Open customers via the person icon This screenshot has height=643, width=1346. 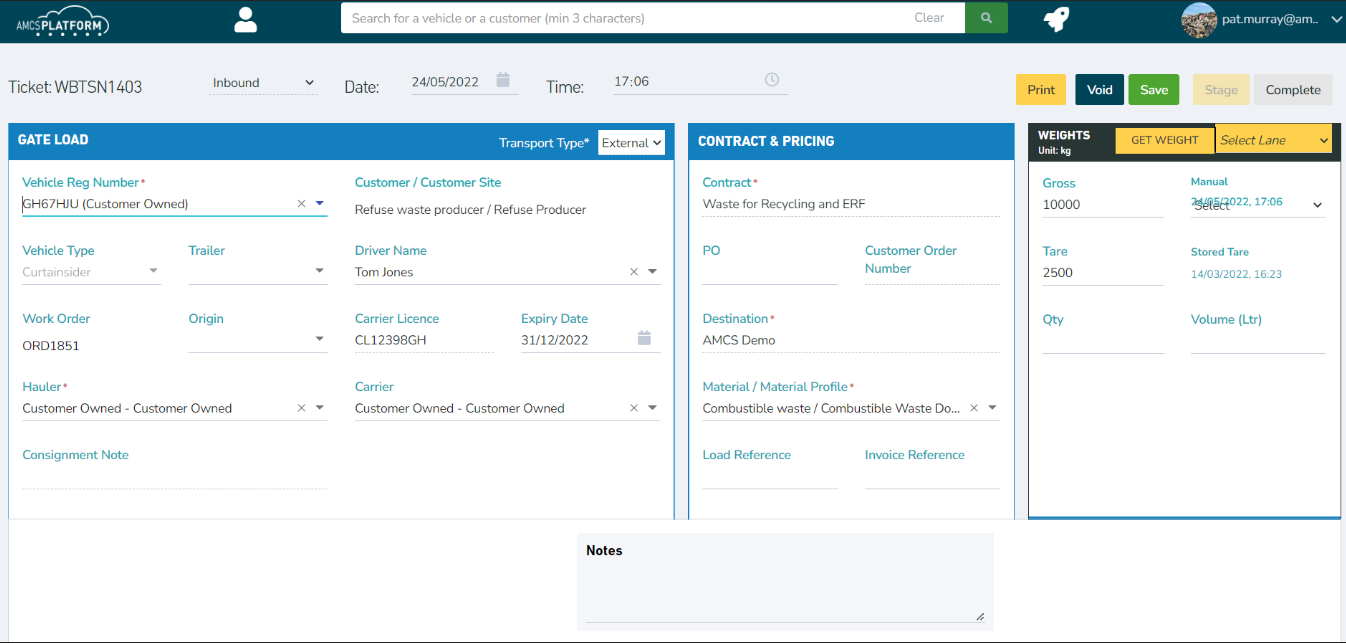245,19
